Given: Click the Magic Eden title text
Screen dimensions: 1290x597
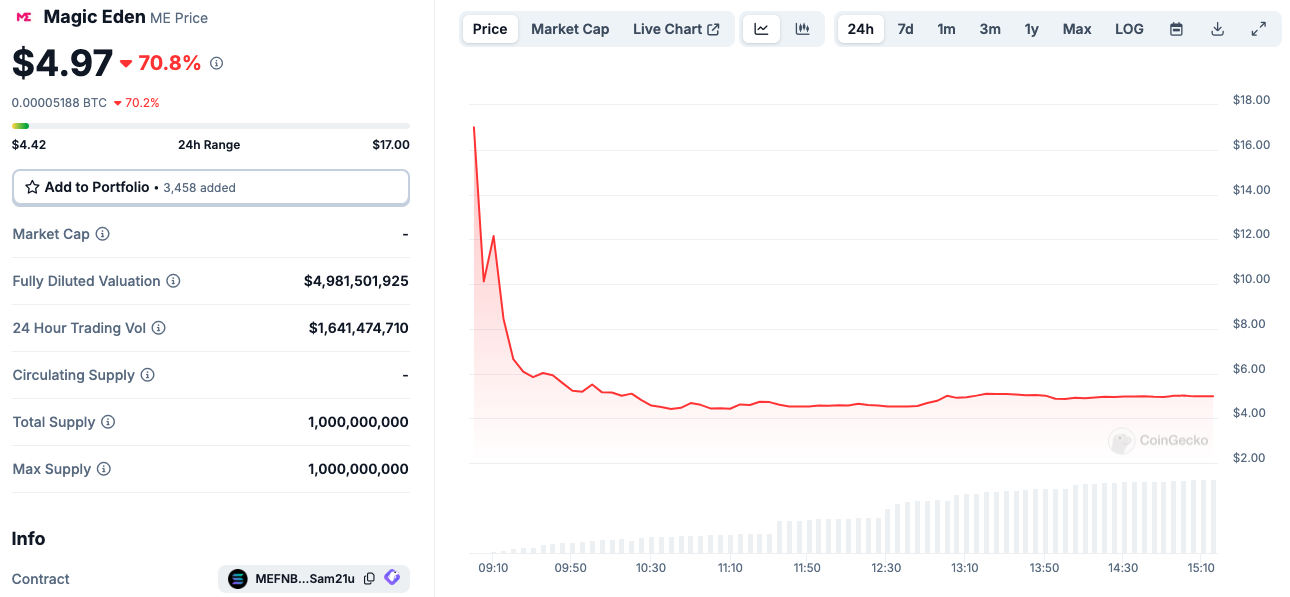Looking at the screenshot, I should click(x=94, y=17).
